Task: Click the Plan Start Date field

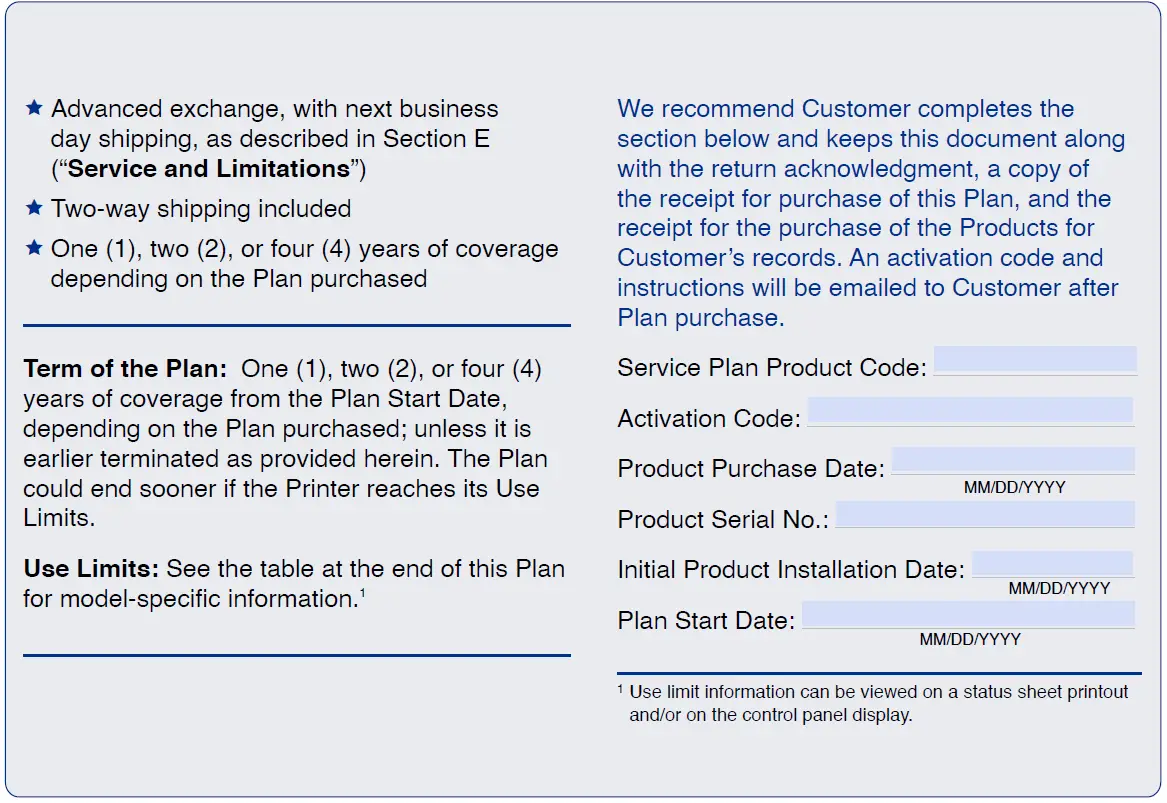Action: (x=968, y=614)
